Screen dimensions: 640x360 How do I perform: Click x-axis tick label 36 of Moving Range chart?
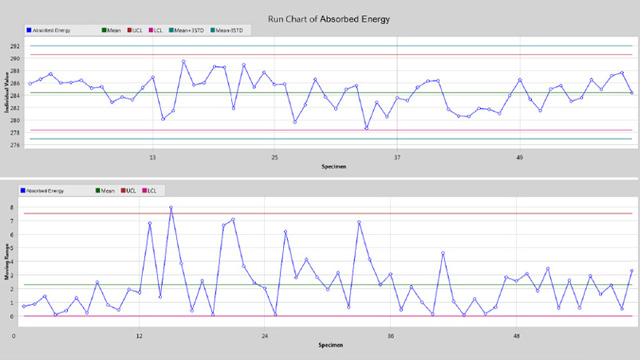[391, 336]
